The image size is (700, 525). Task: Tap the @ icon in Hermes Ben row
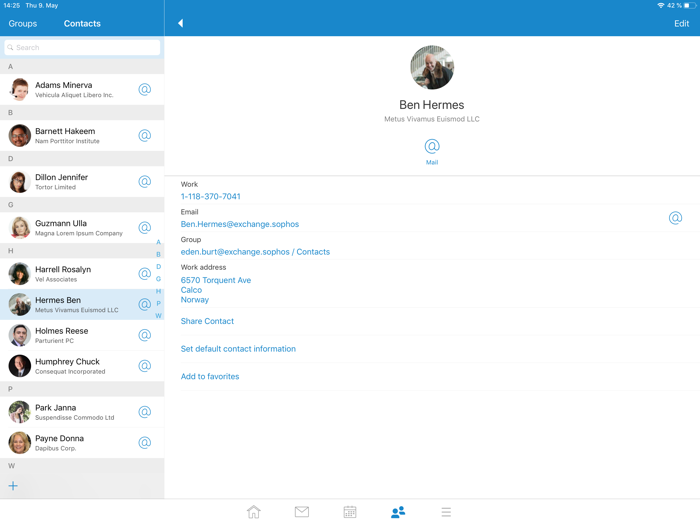coord(144,304)
